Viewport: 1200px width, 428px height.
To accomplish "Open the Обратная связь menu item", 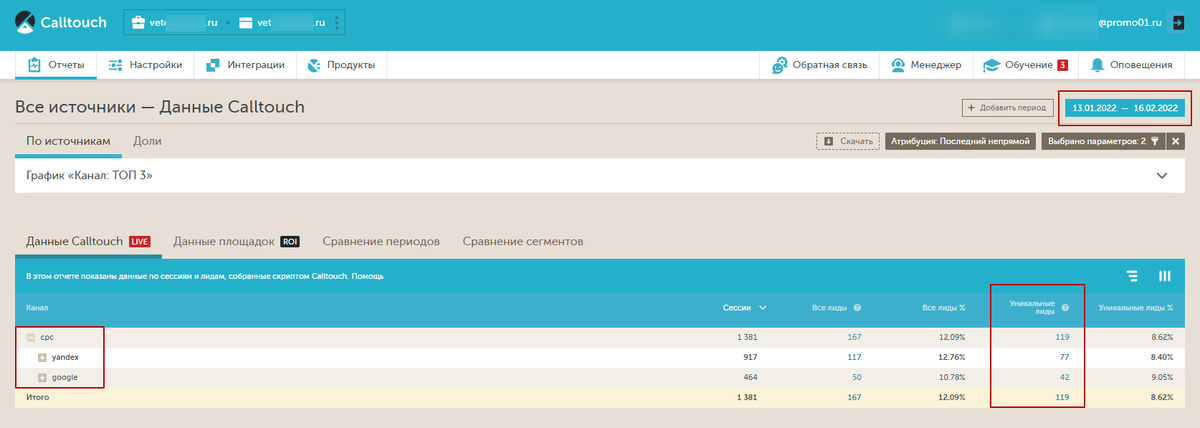I will (x=818, y=65).
